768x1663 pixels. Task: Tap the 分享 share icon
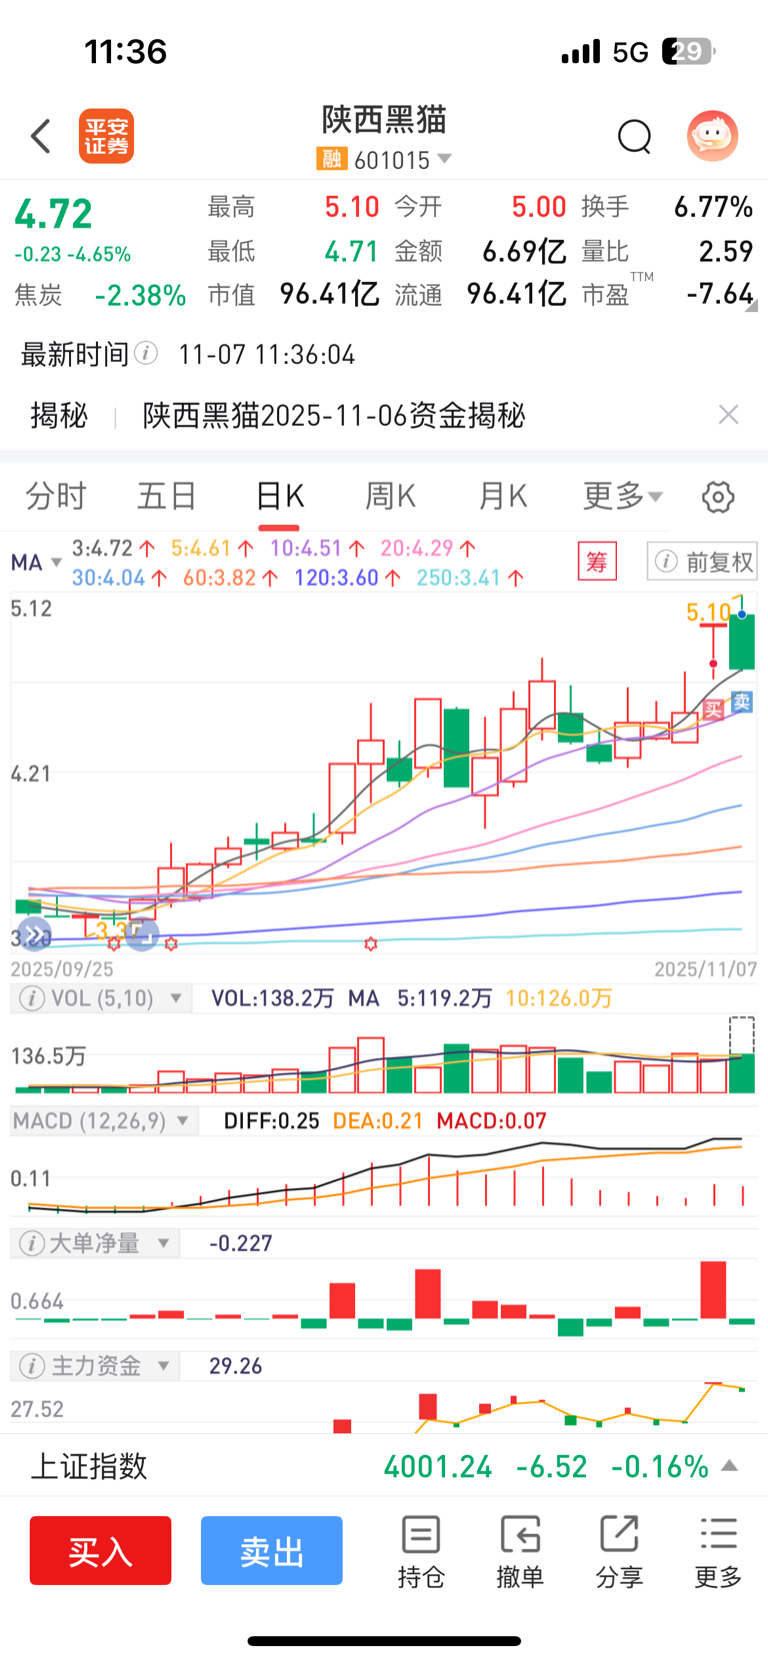(619, 1552)
